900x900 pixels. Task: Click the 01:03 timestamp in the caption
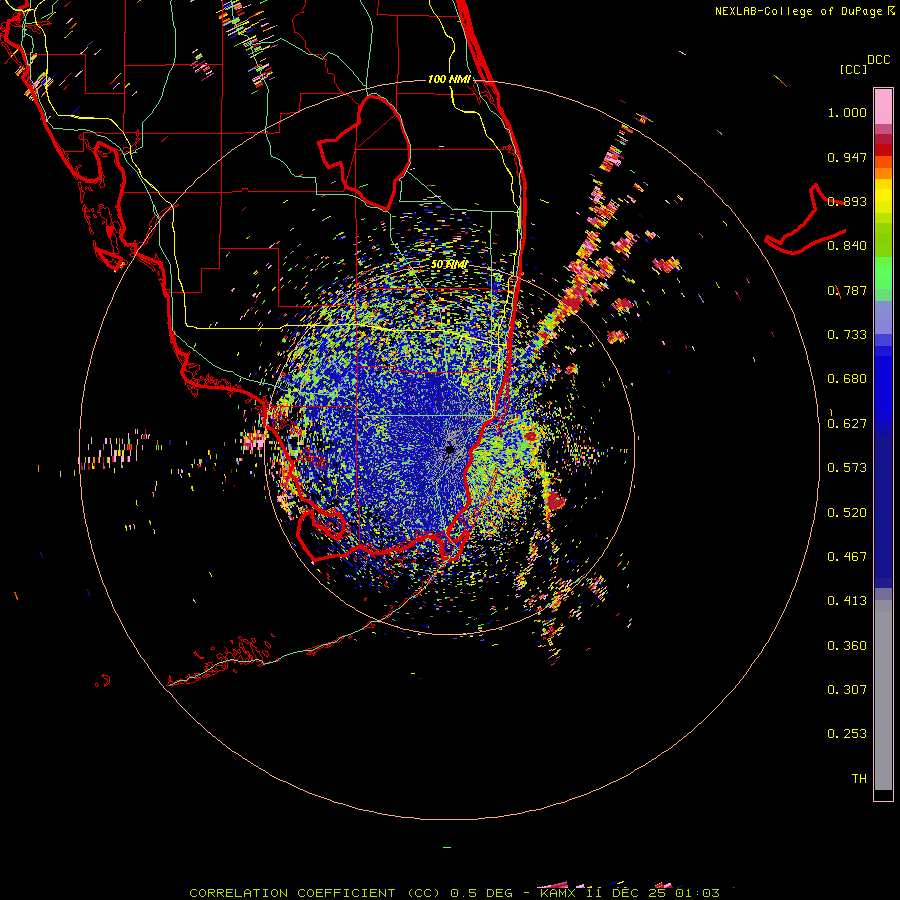697,893
